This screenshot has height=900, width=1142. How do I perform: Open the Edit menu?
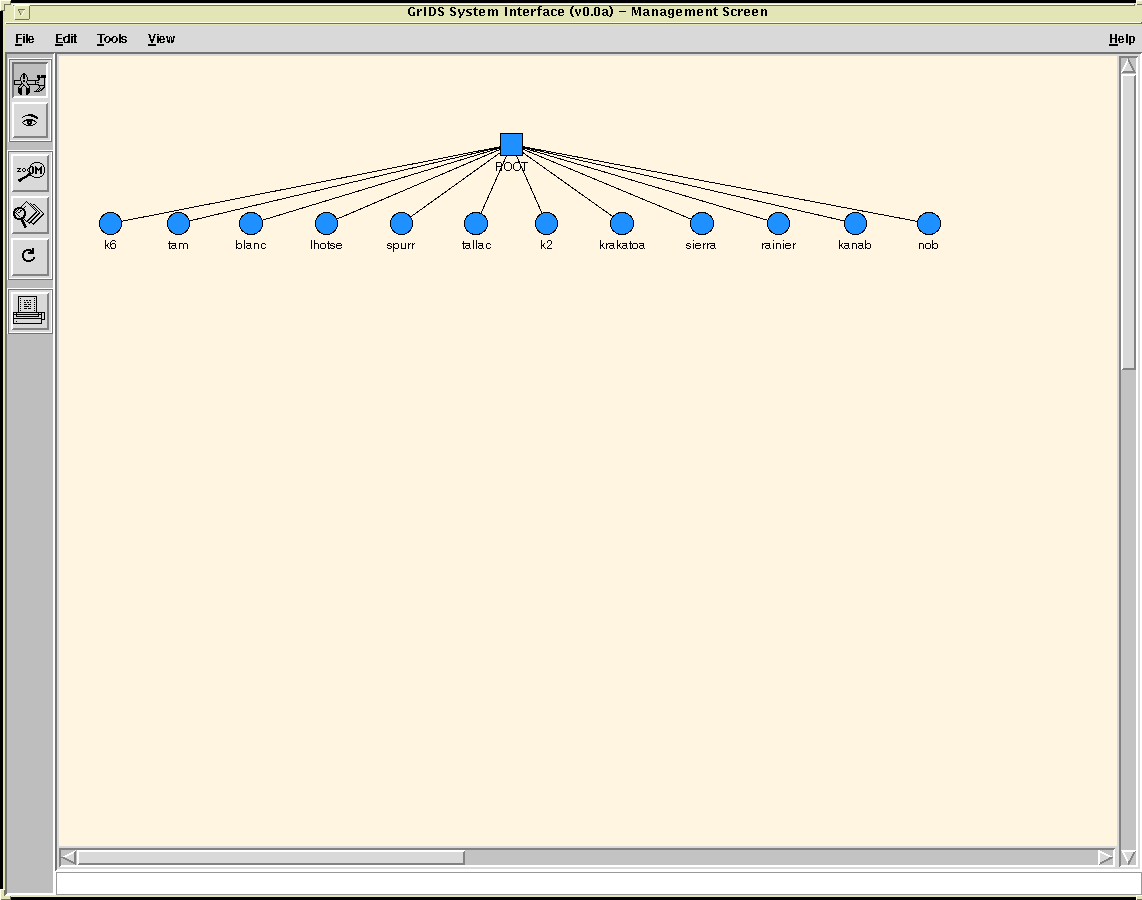point(66,39)
